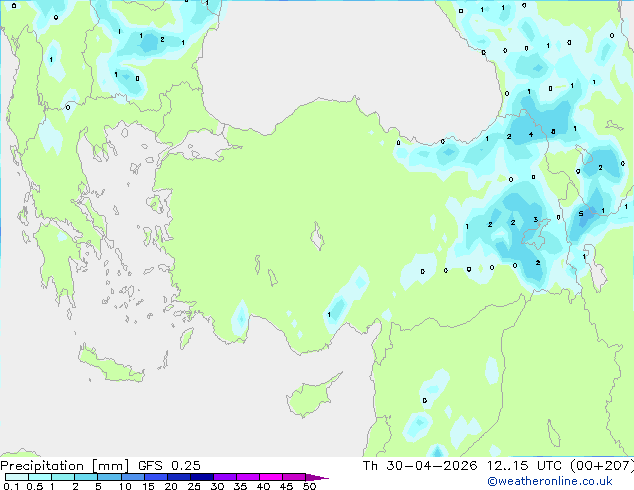Click the '20' legend scale label
This screenshot has width=634, height=490.
click(x=171, y=486)
